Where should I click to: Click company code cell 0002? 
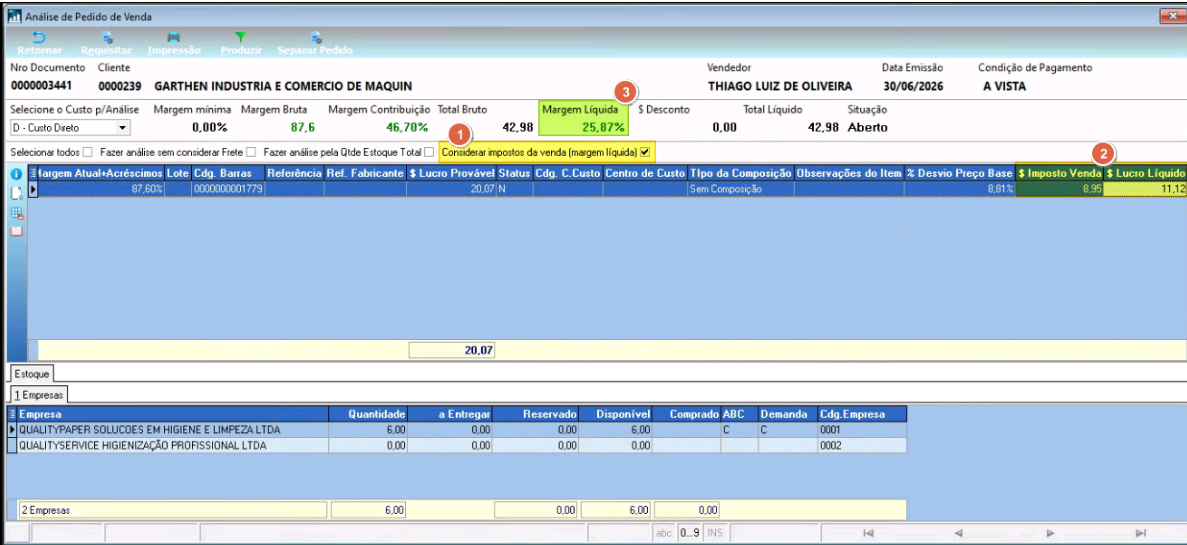pos(861,446)
